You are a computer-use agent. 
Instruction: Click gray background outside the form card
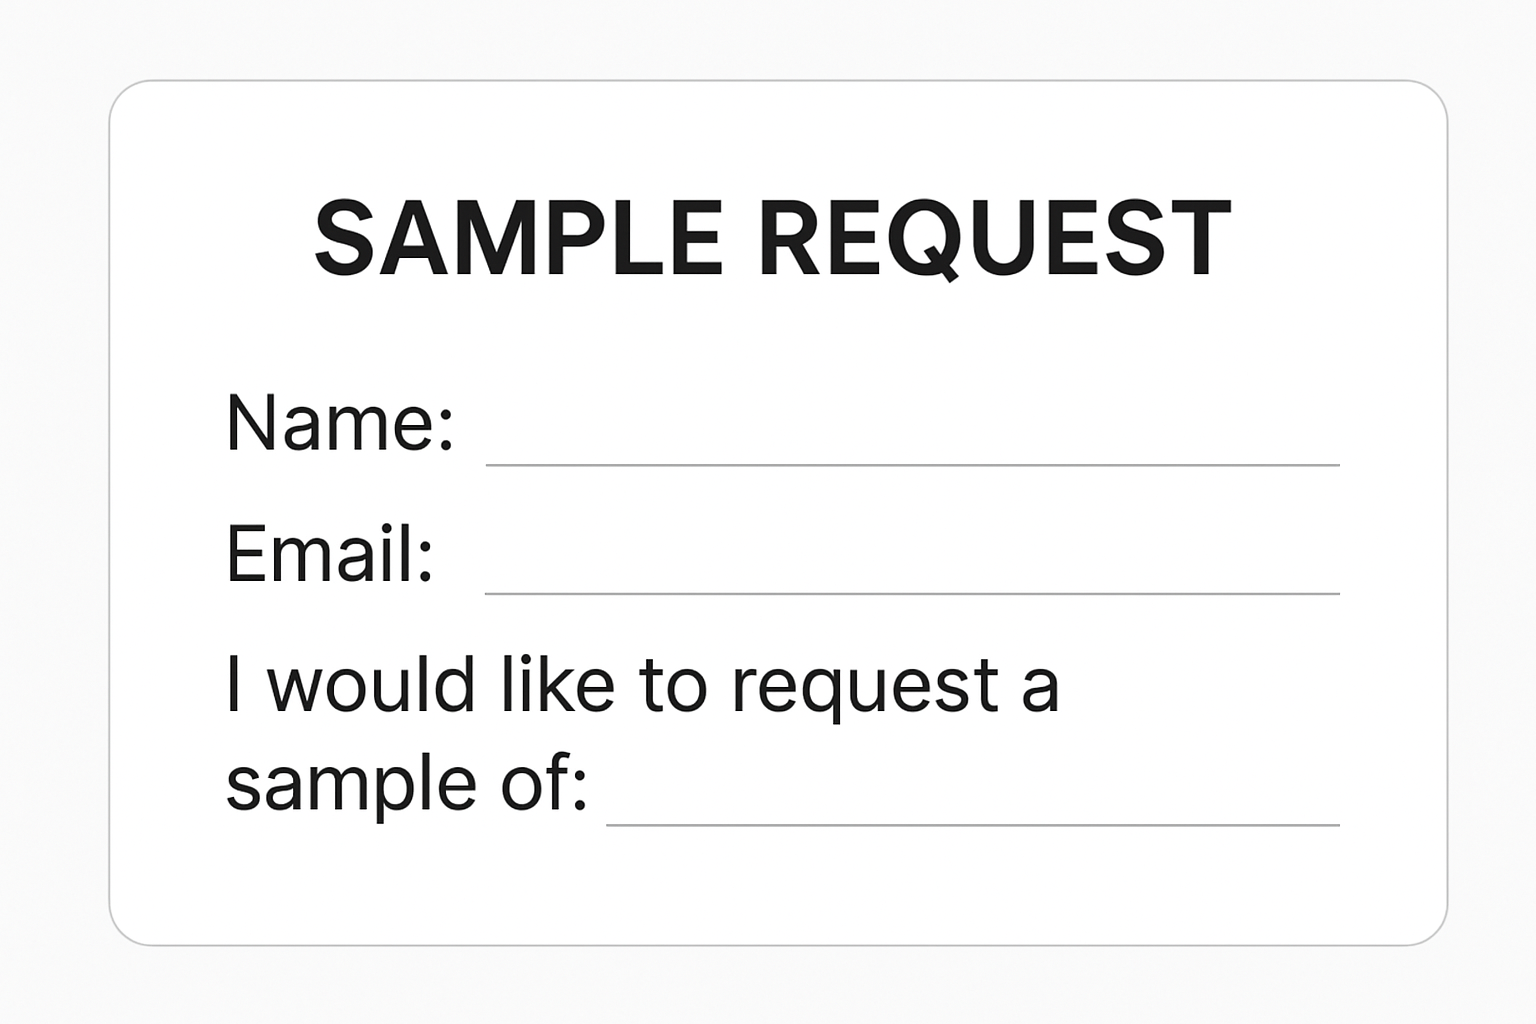(x=50, y=500)
